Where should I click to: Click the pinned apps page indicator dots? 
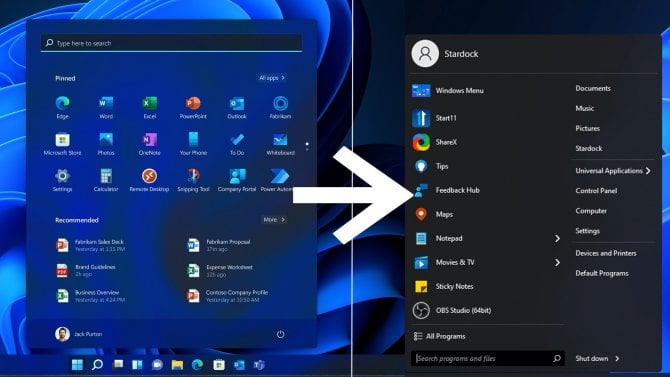[307, 146]
